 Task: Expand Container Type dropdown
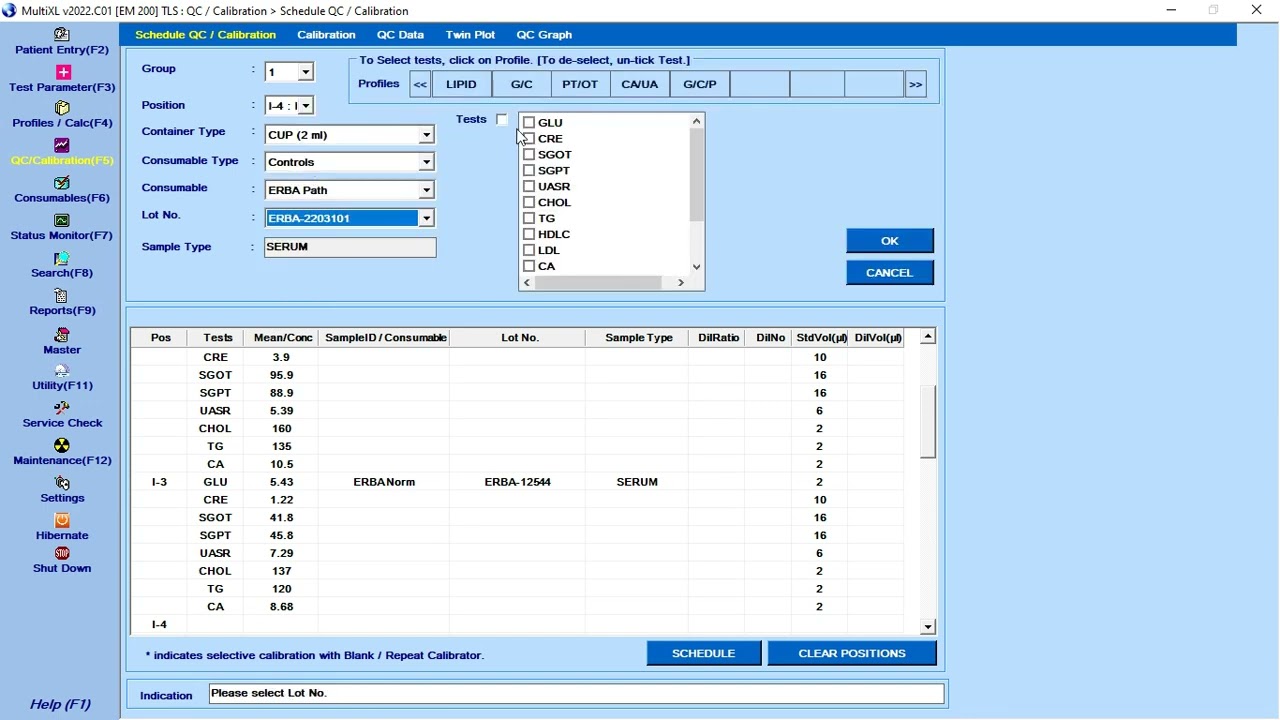[x=426, y=135]
